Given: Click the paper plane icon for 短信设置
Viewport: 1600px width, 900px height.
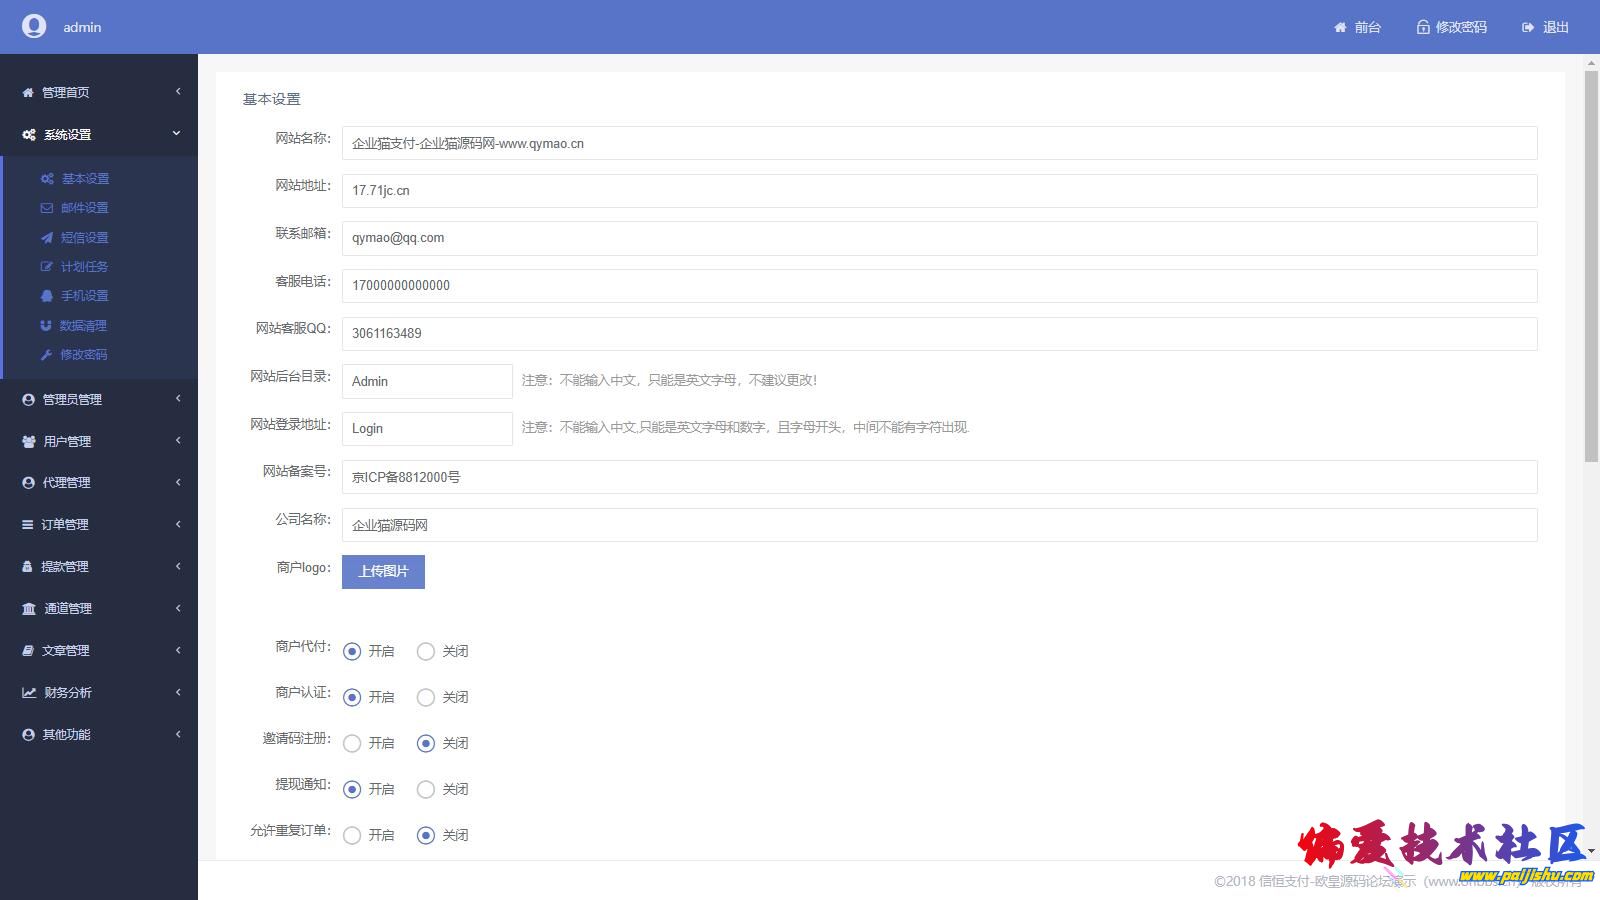Looking at the screenshot, I should [46, 238].
